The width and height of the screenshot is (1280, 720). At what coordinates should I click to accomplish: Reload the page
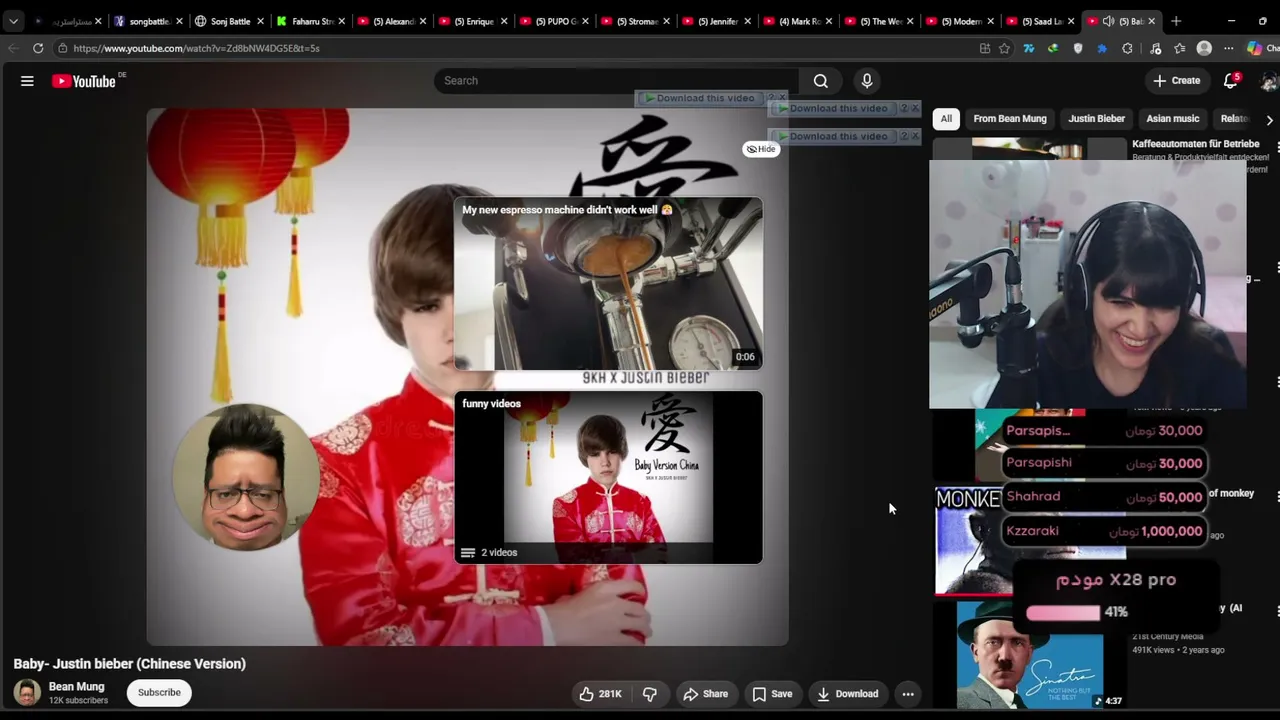pos(38,48)
